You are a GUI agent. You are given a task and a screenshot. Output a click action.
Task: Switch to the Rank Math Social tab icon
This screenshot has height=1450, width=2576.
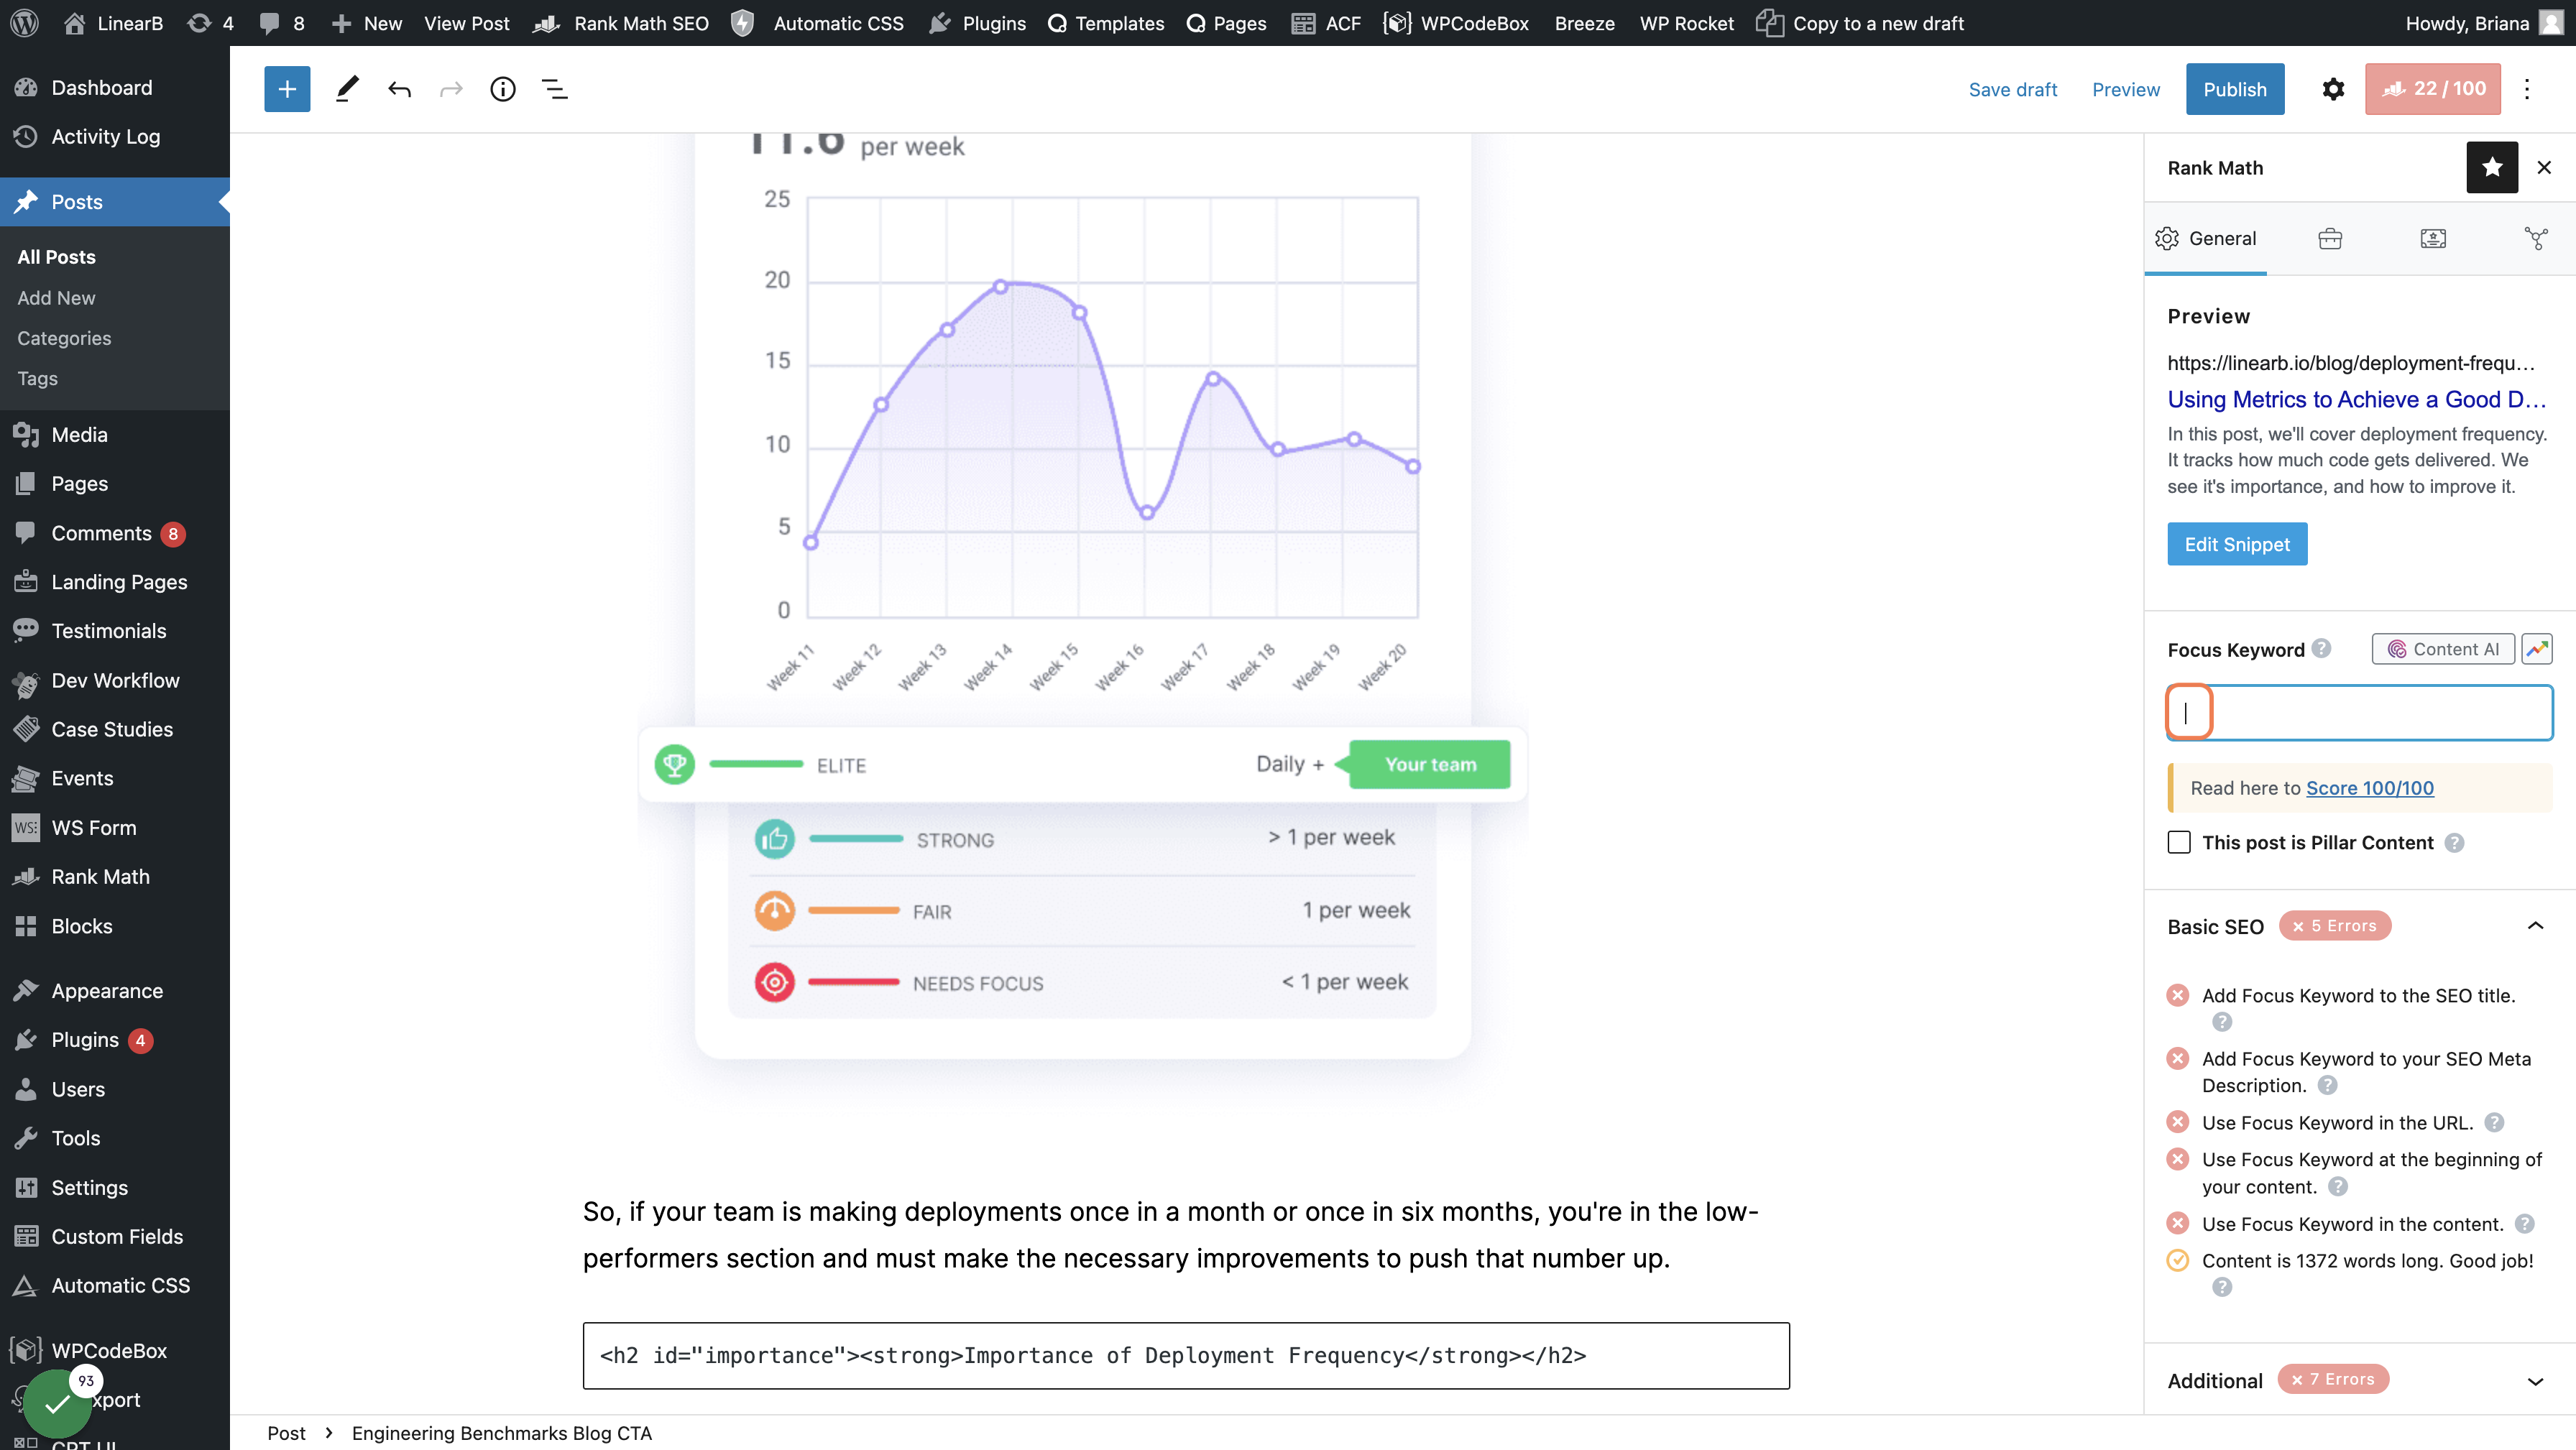click(2536, 238)
